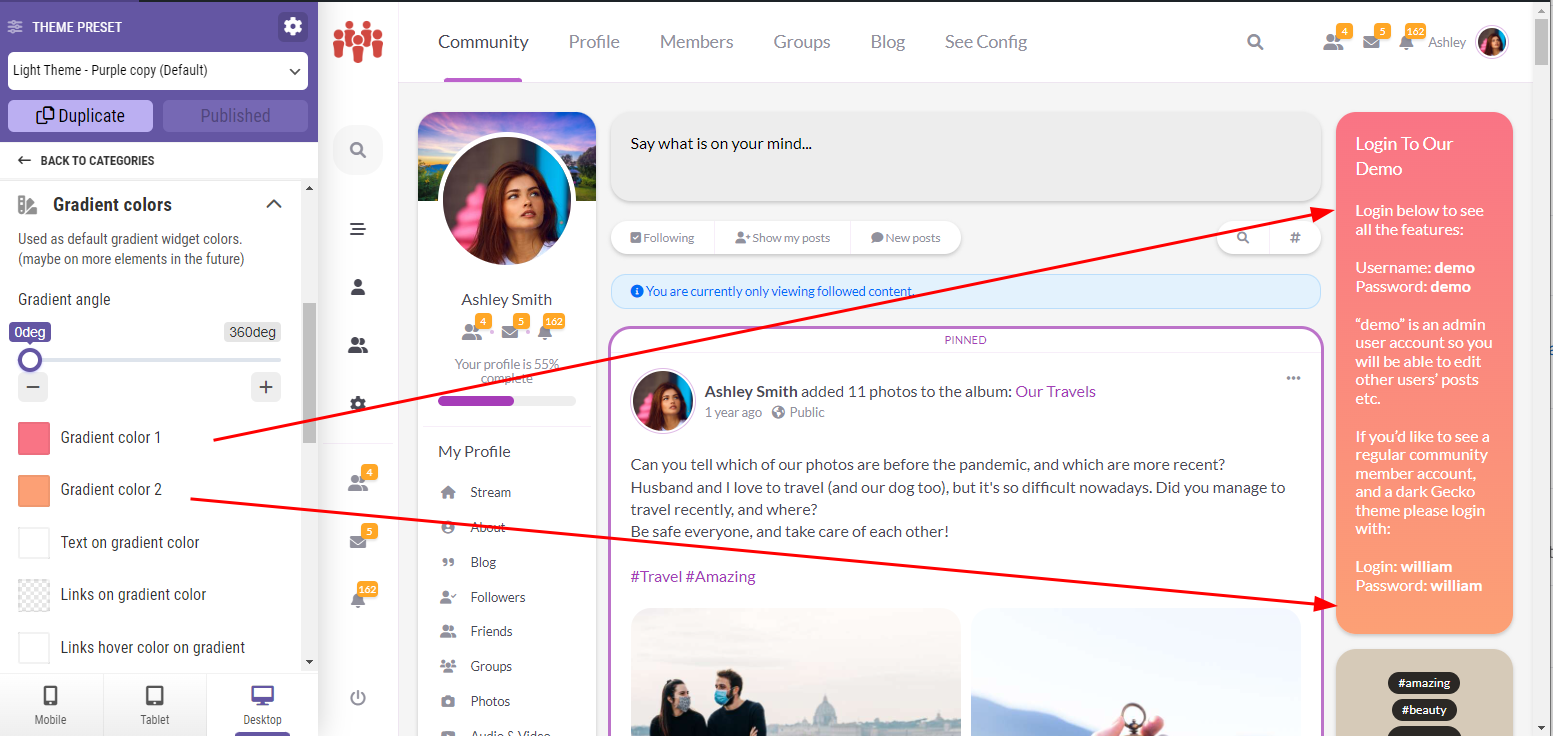Viewport: 1553px width, 736px height.
Task: Click the #Amazing hashtag in post
Action: click(x=721, y=576)
